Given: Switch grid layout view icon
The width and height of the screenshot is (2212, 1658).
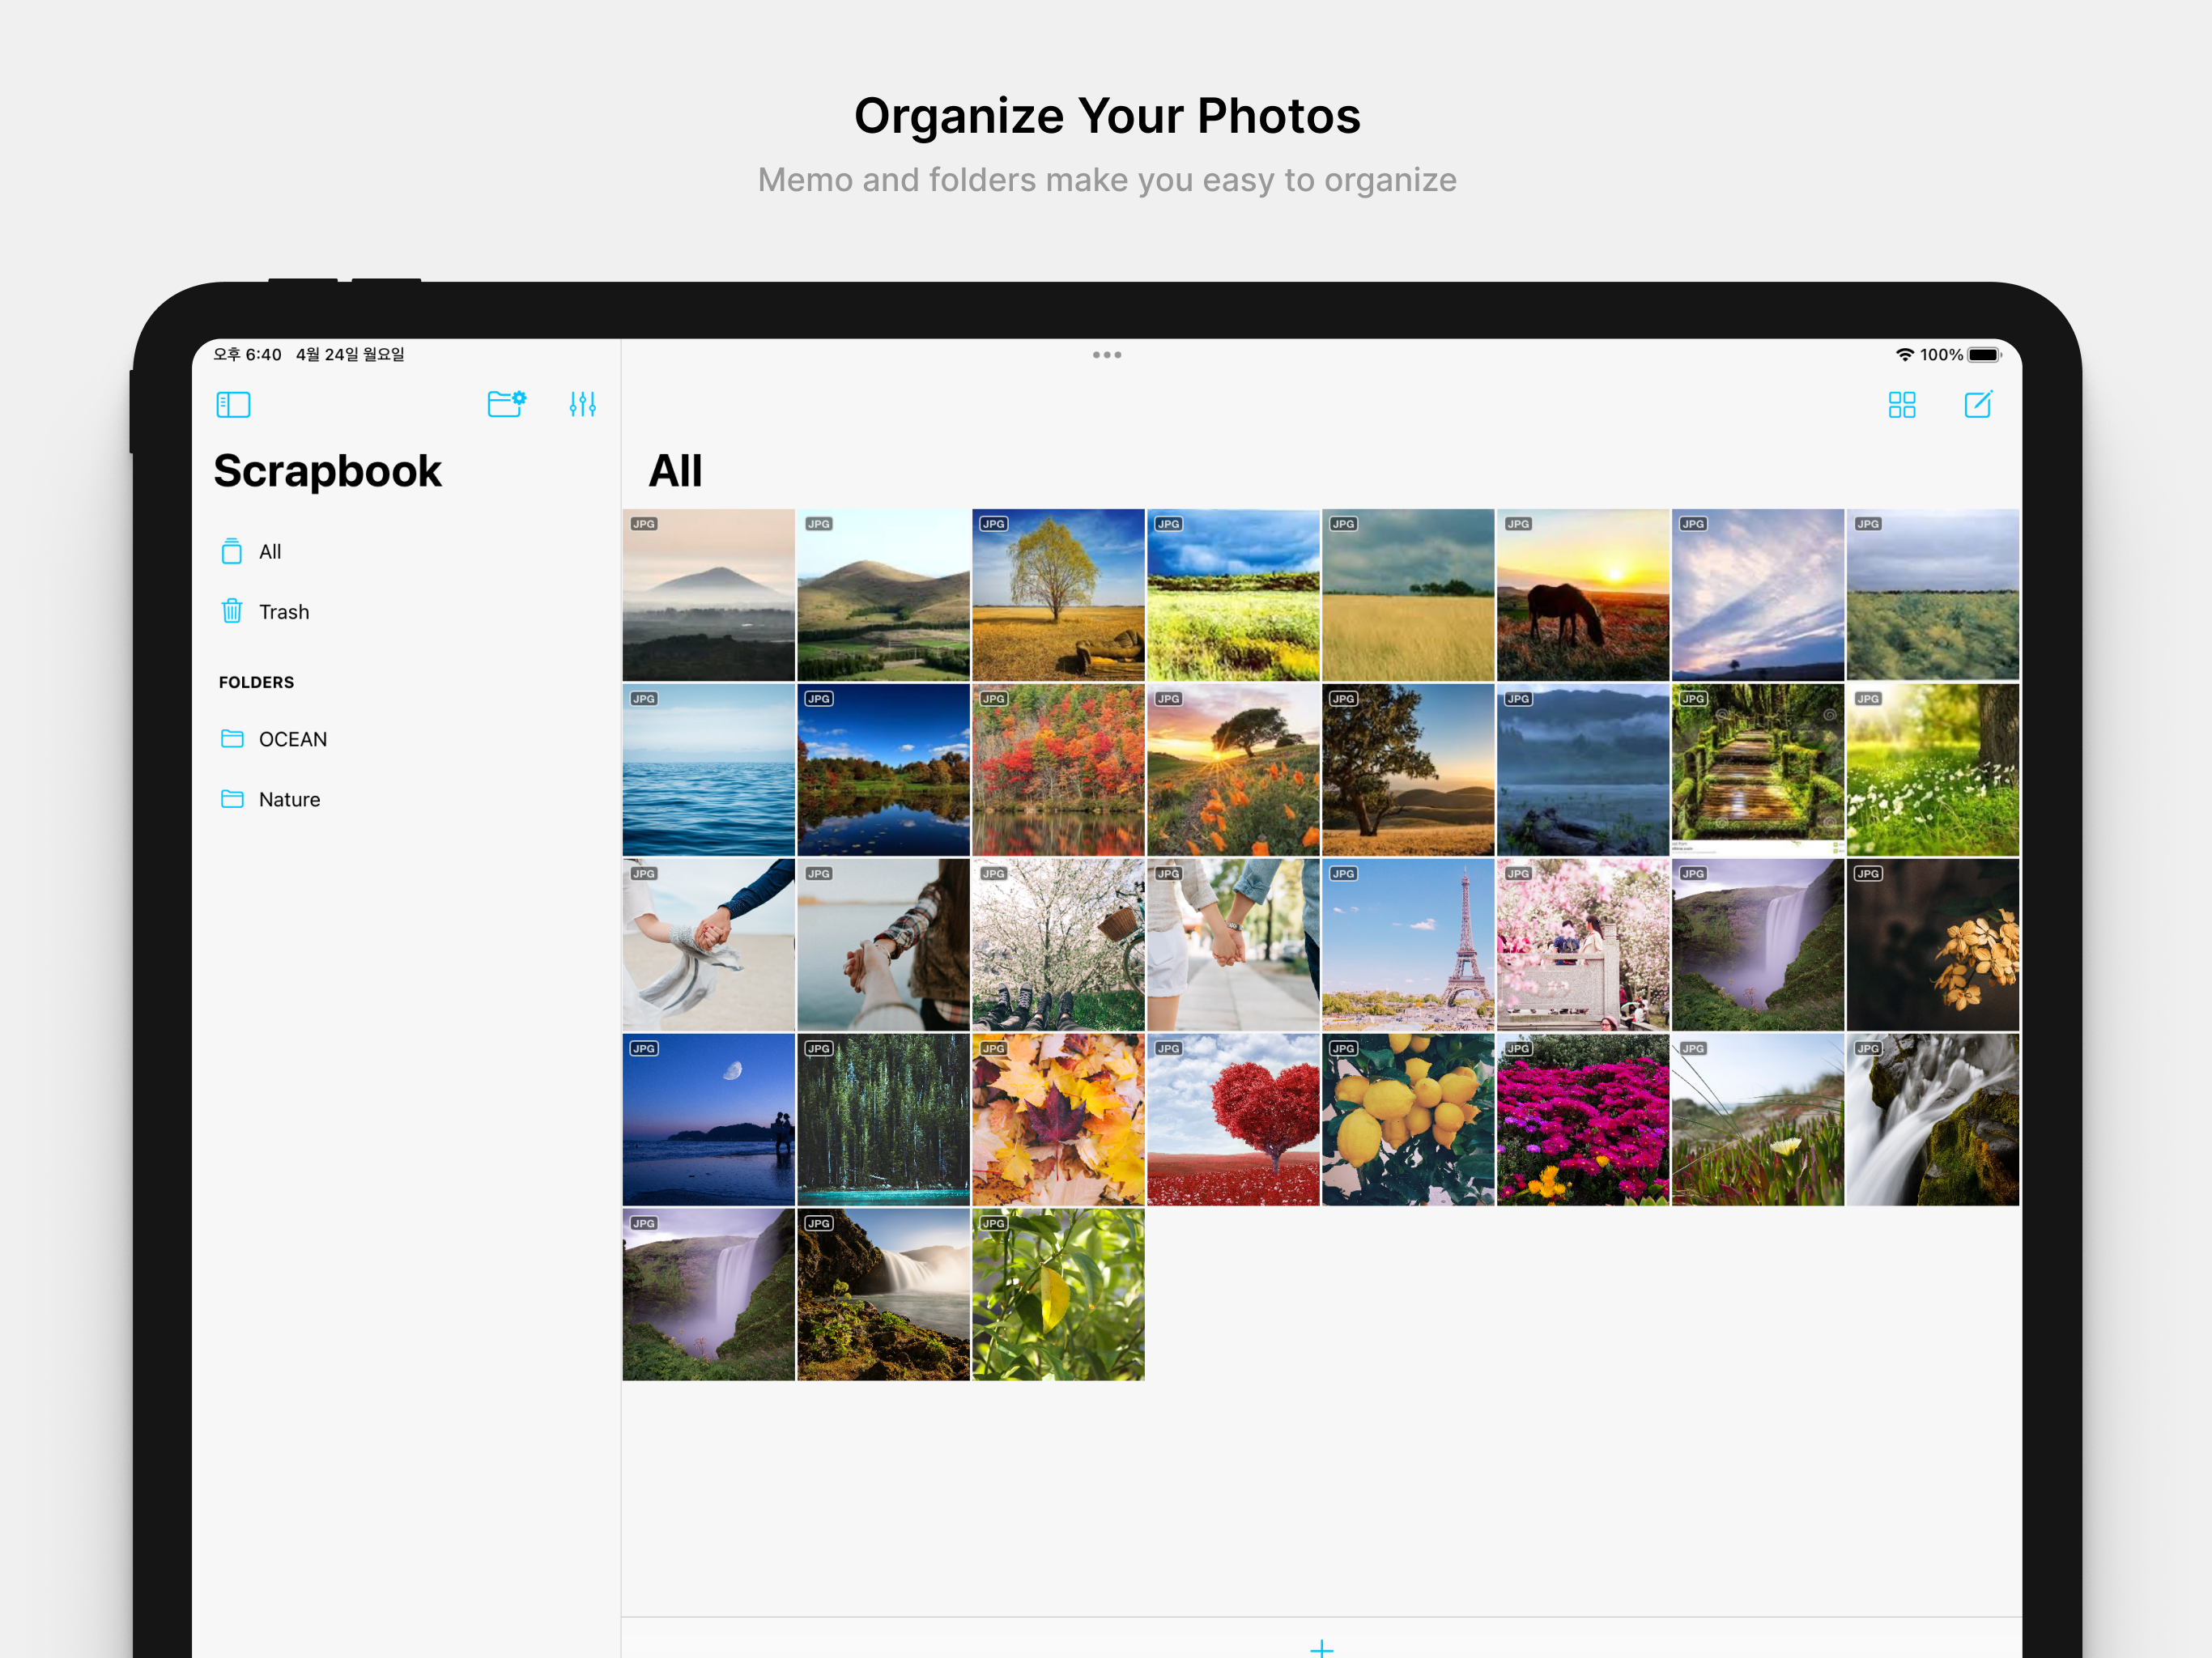Looking at the screenshot, I should (1901, 404).
